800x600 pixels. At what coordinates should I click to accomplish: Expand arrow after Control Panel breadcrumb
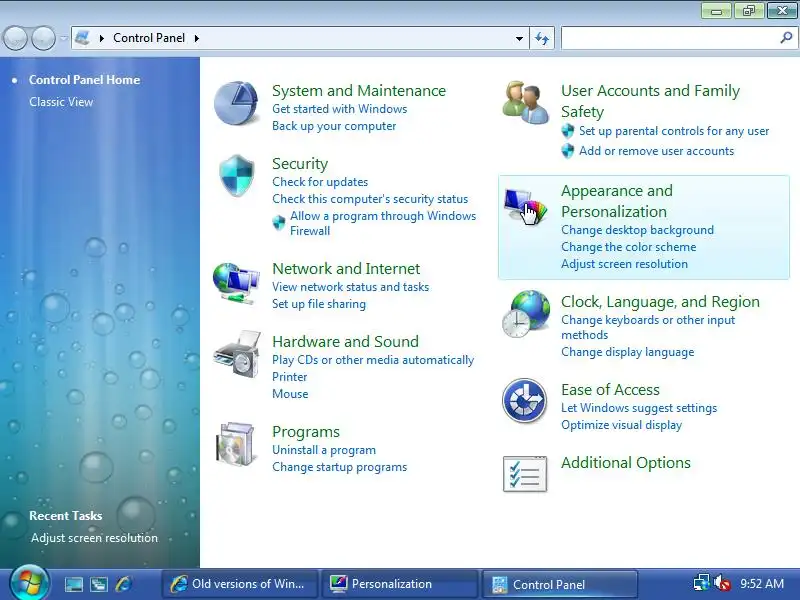click(197, 38)
